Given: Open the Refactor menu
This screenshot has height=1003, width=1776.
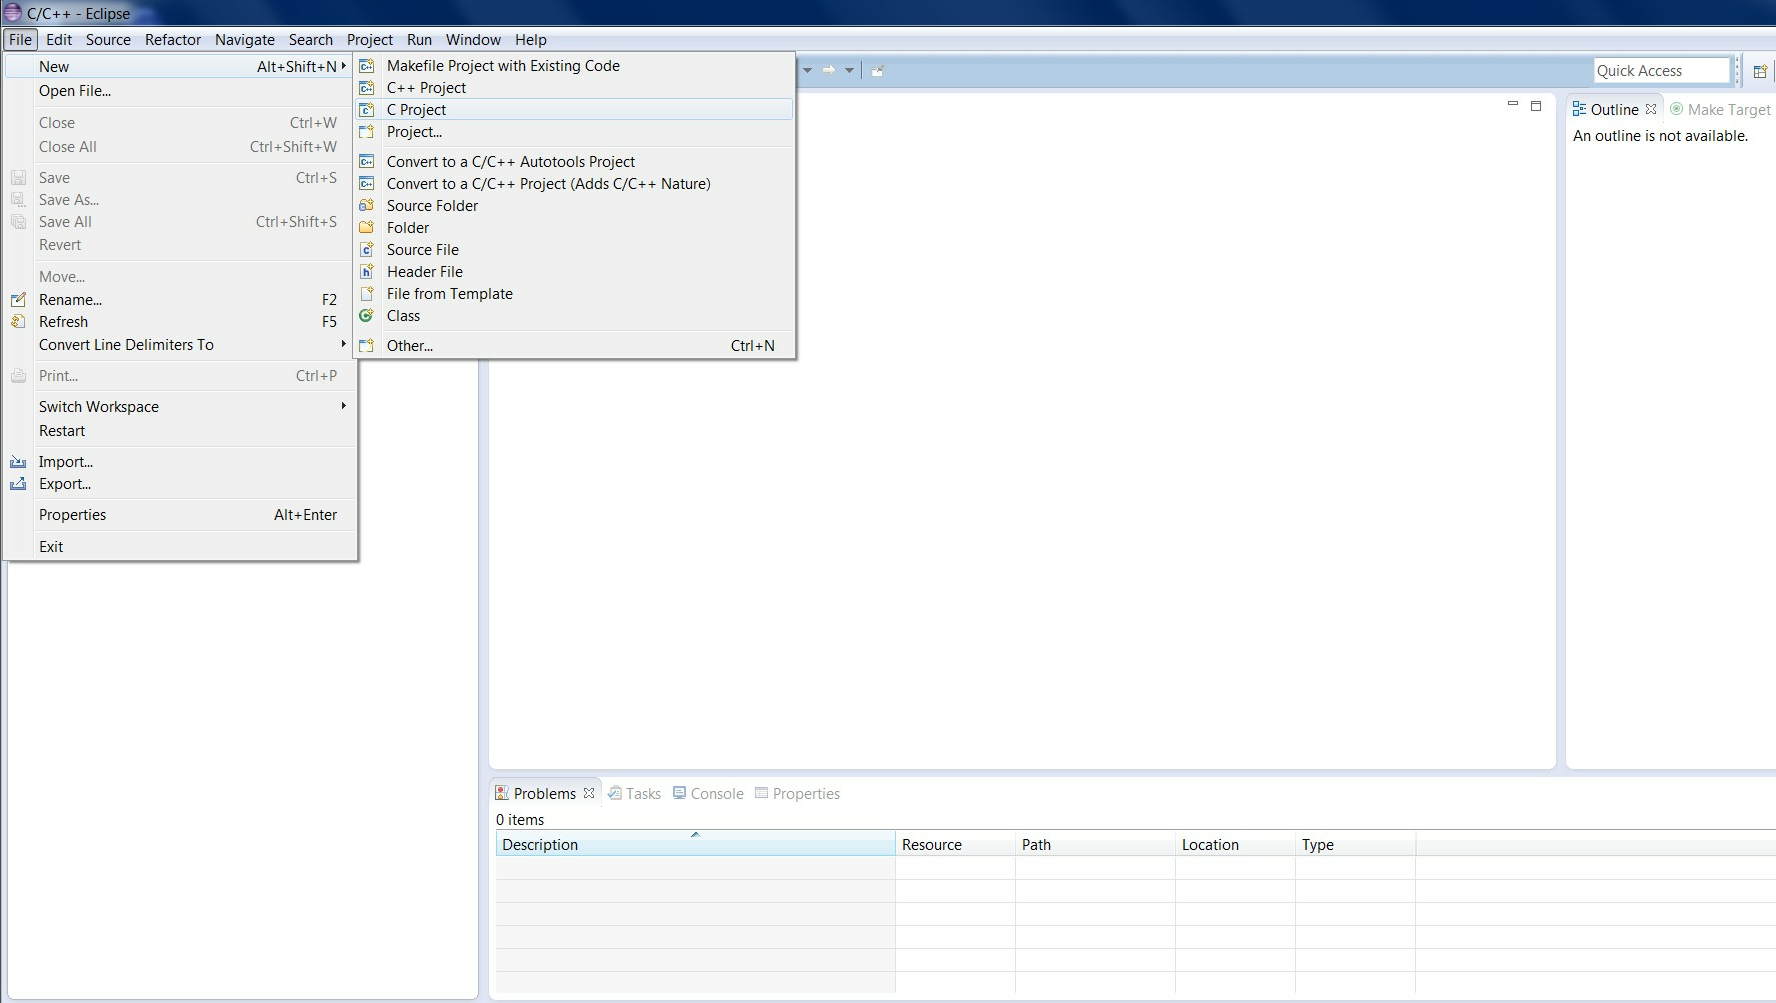Looking at the screenshot, I should click(173, 39).
